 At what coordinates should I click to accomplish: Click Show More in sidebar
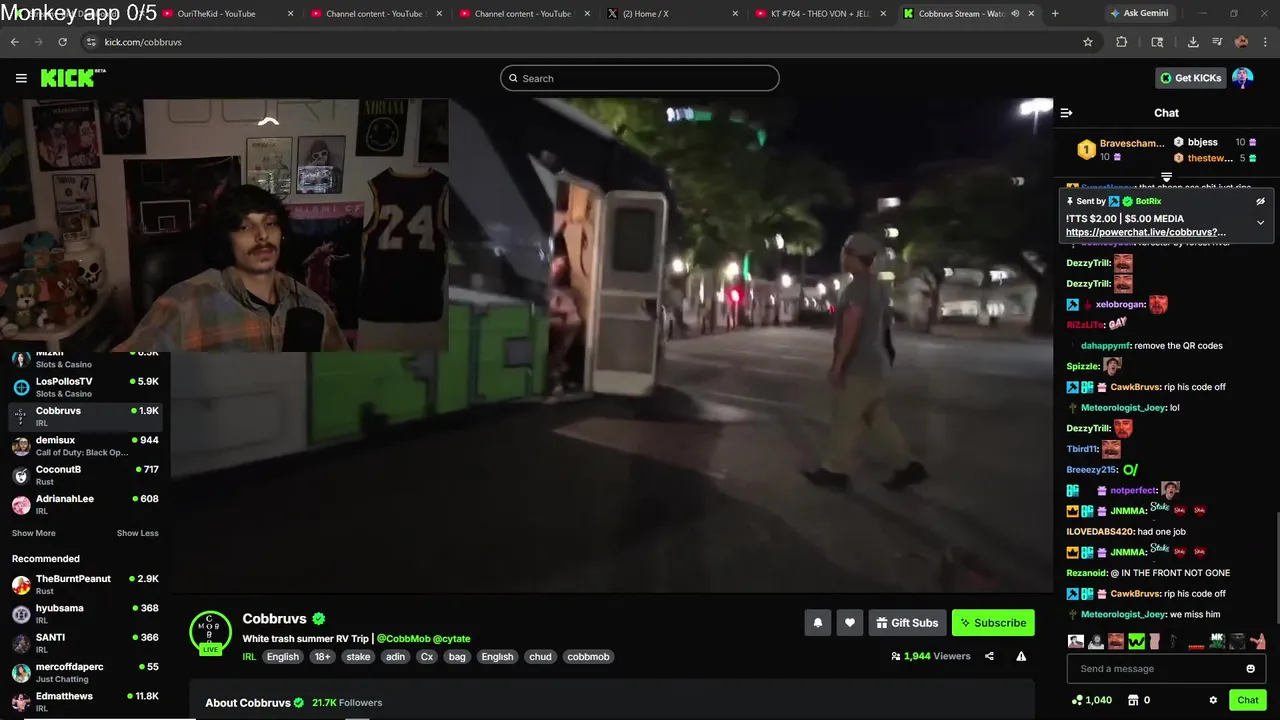(x=33, y=533)
